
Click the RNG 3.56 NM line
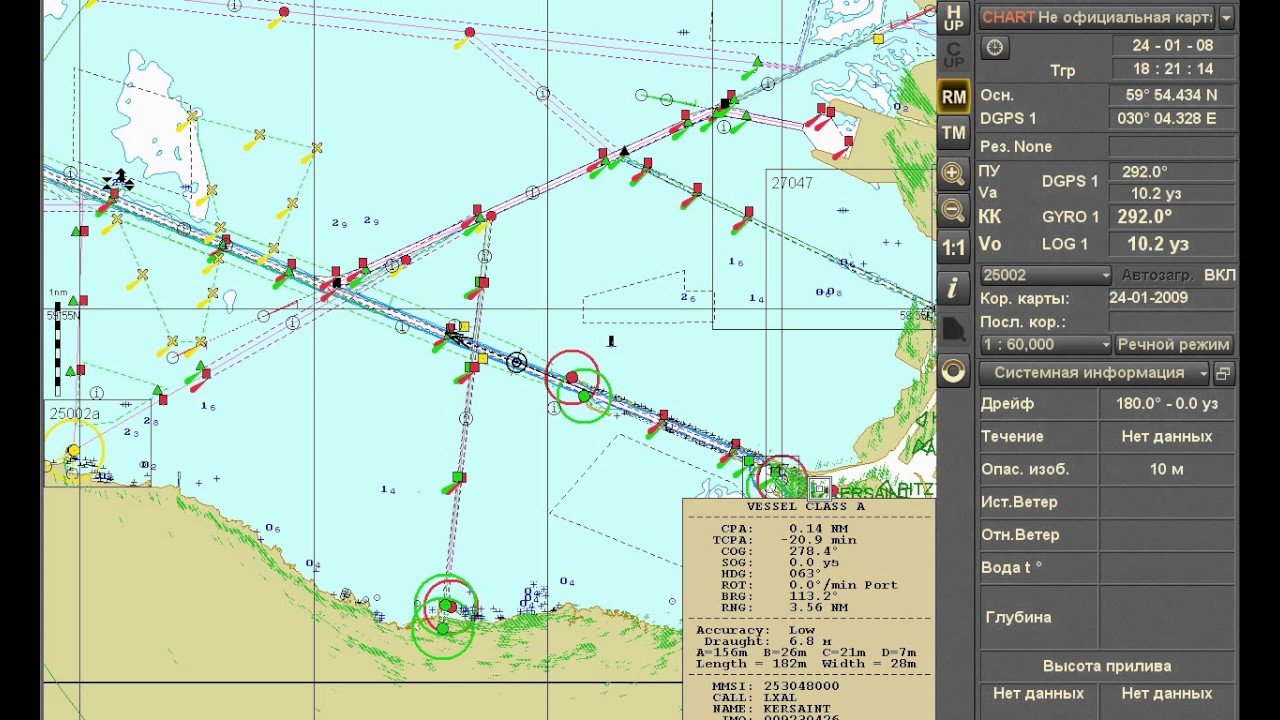[x=785, y=607]
